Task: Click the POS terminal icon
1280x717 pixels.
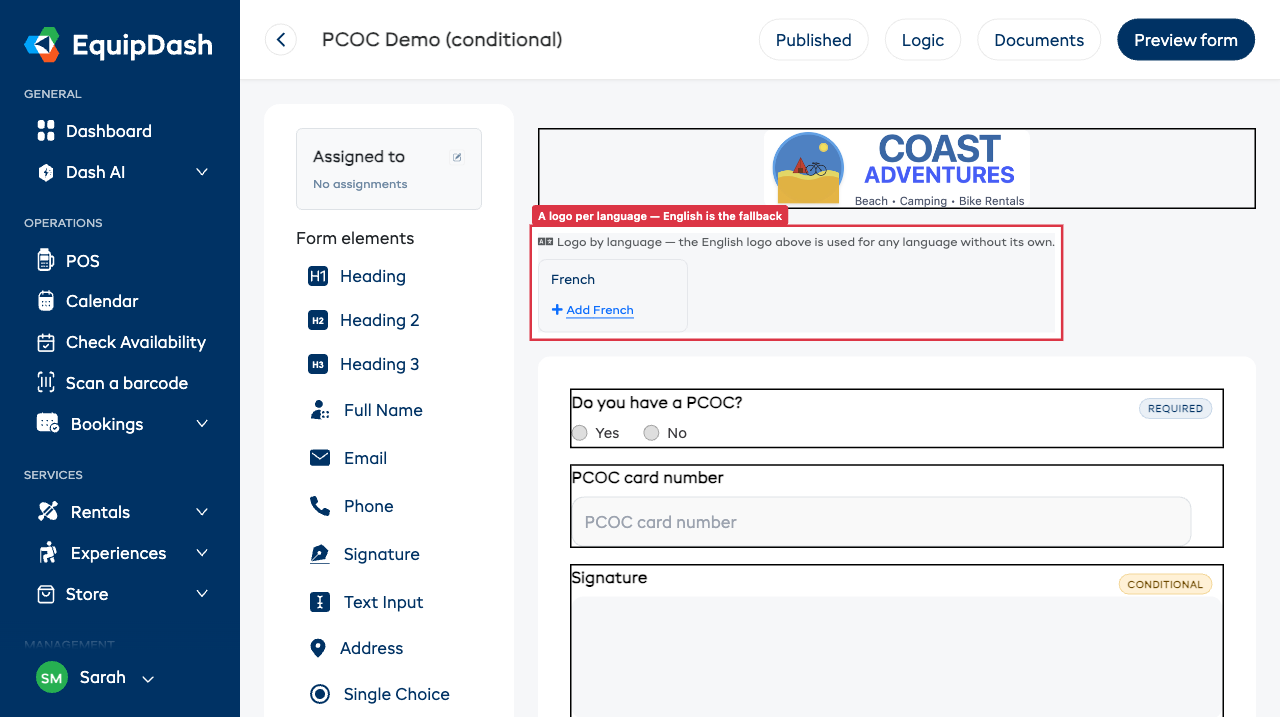Action: click(x=45, y=261)
